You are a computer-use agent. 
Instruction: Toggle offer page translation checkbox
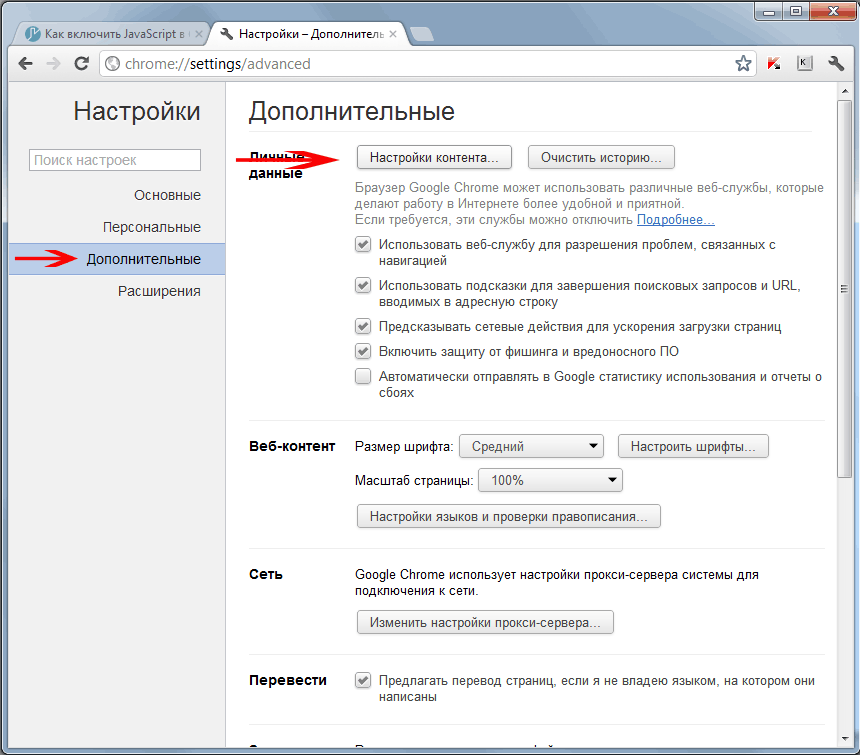(363, 681)
